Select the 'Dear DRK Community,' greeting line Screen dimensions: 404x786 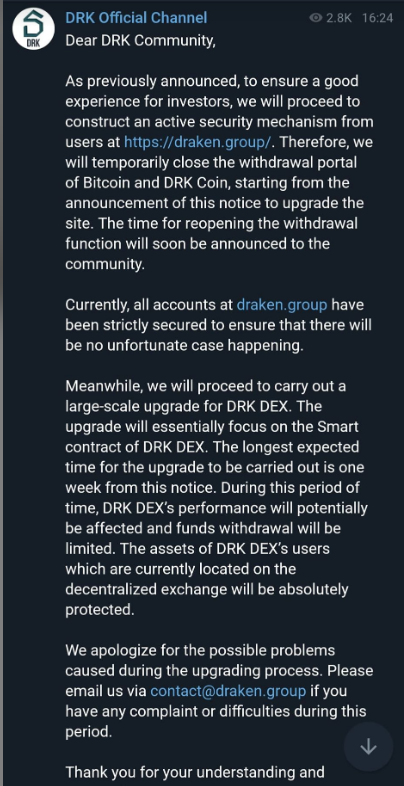(x=140, y=41)
